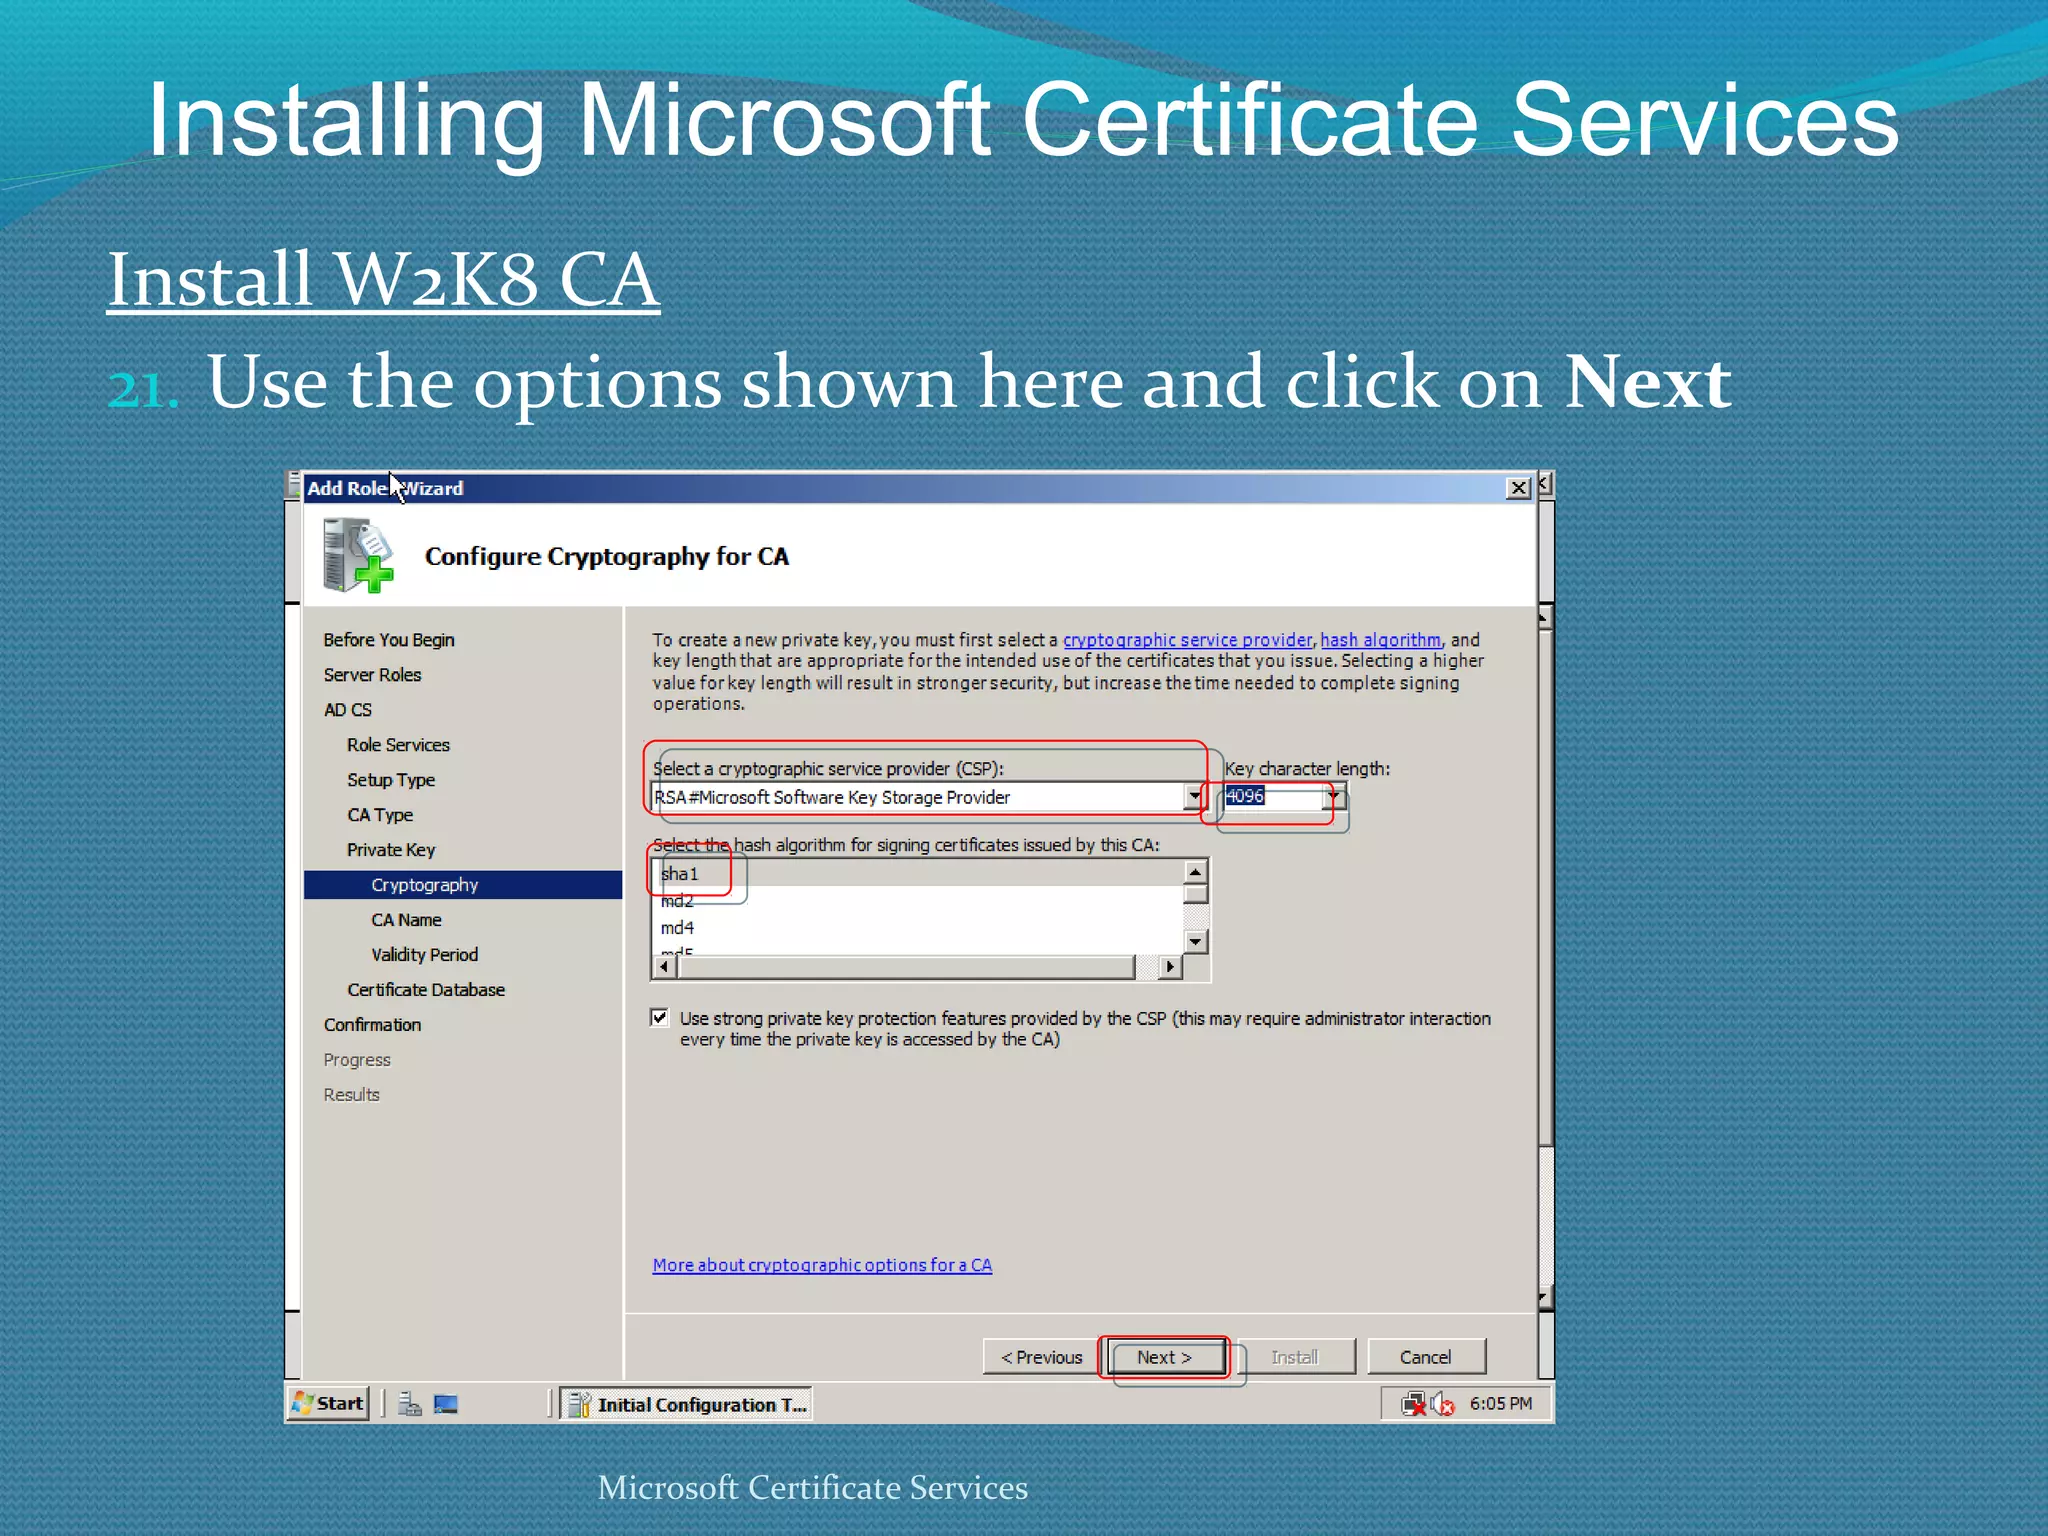Click the Add Roles Wizard server icon

357,555
